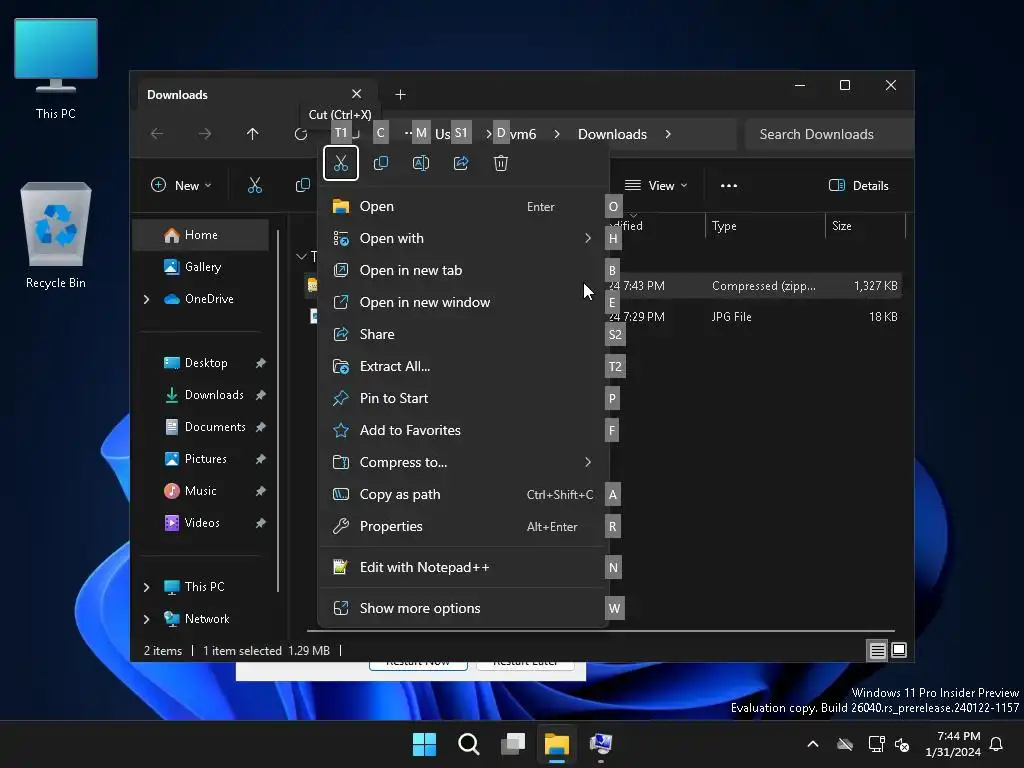This screenshot has height=768, width=1024.
Task: Click the taskbar Search icon
Action: coord(468,744)
